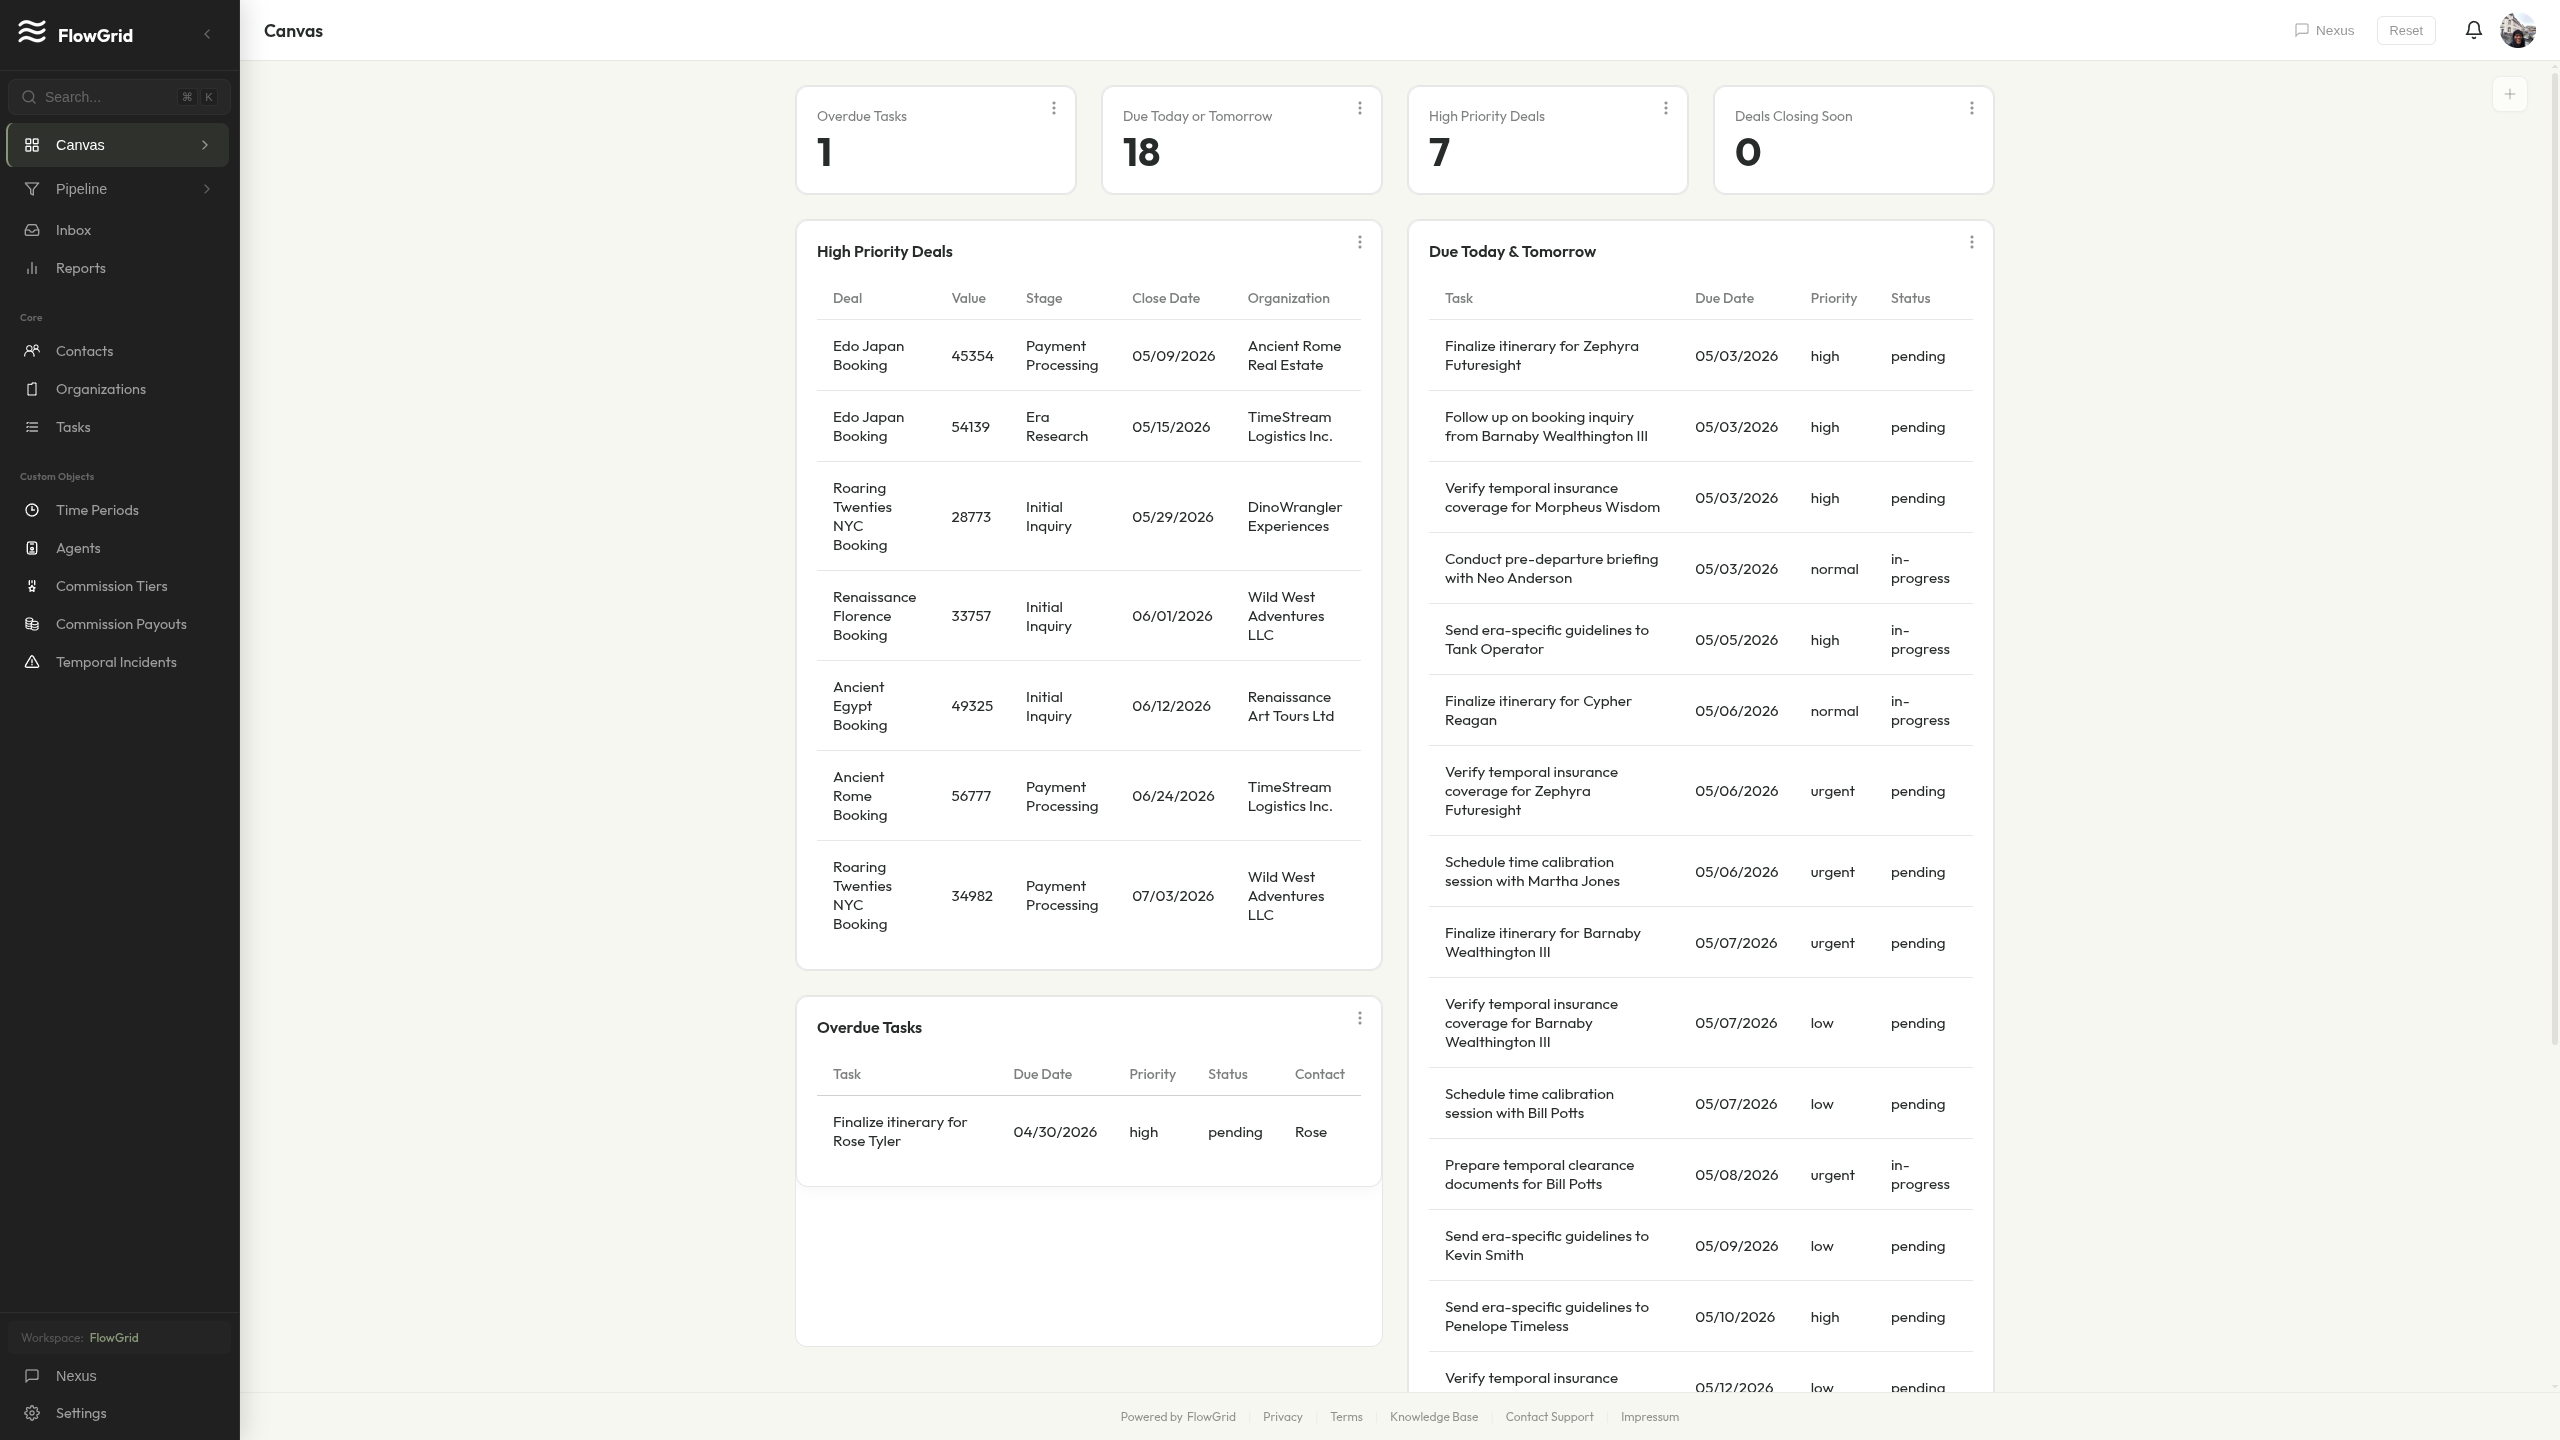This screenshot has height=1440, width=2560.
Task: Expand the Pipeline submenu chevron
Action: tap(207, 189)
